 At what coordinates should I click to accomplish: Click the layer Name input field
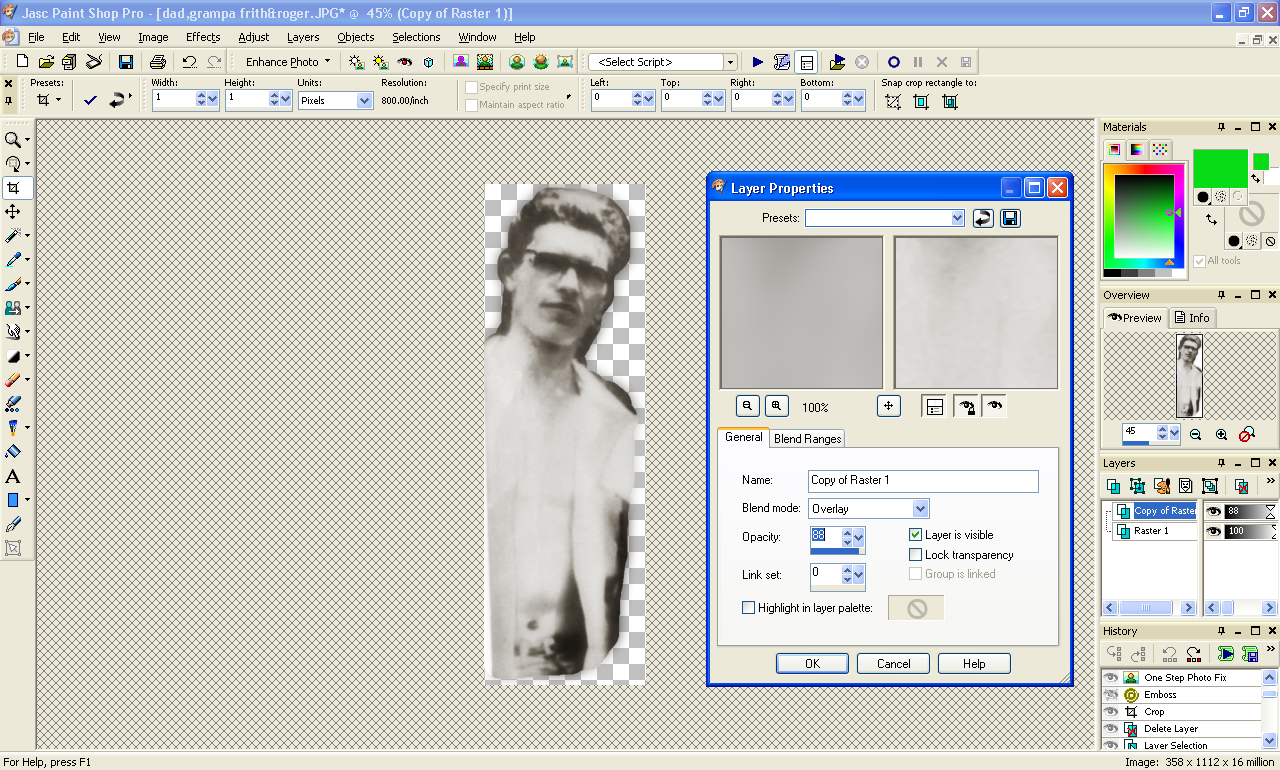(x=923, y=480)
